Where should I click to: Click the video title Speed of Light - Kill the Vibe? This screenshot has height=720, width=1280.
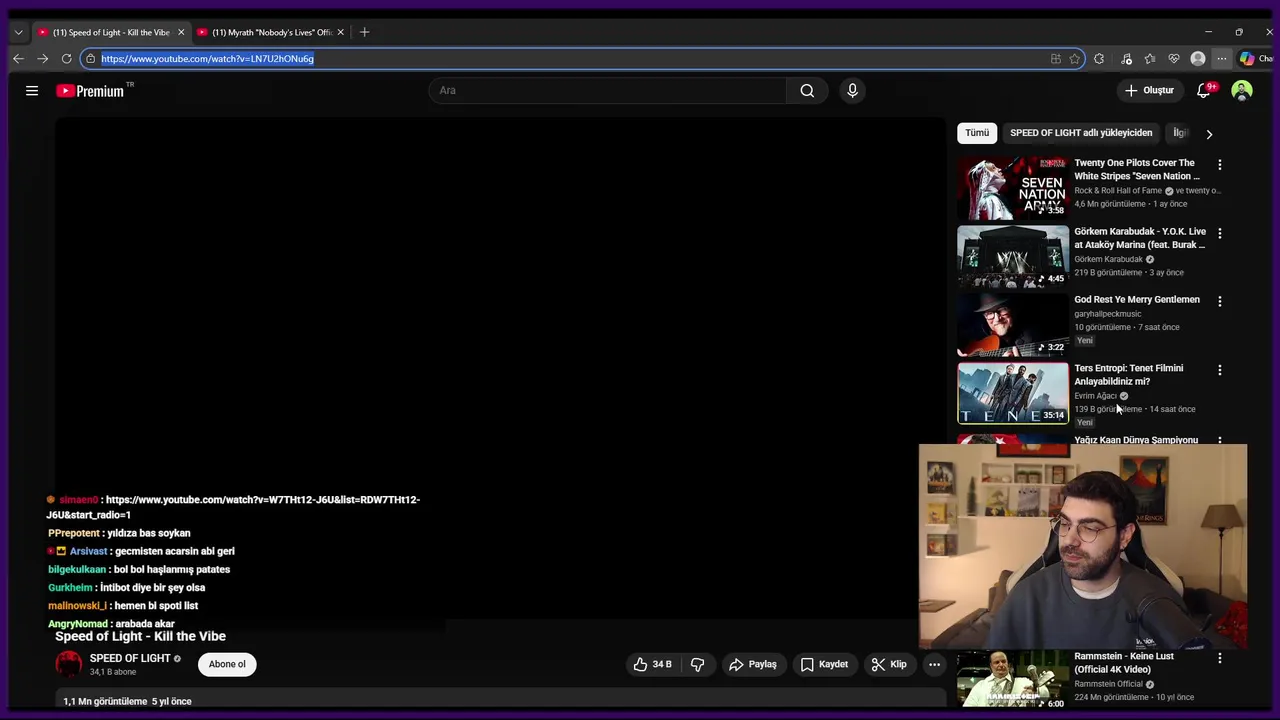(140, 636)
